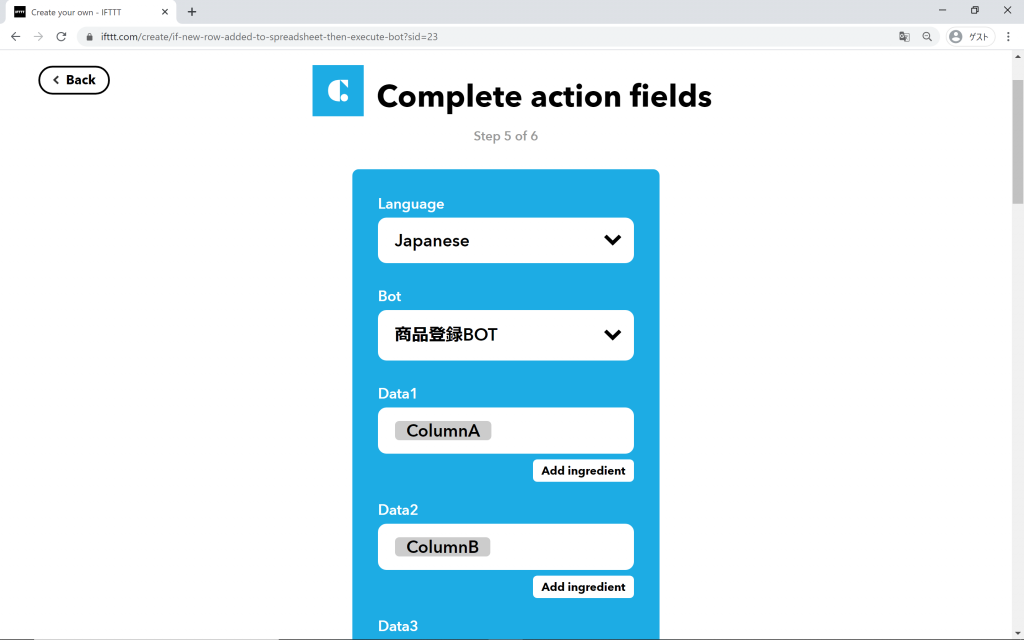Click the 'Data2' field label
This screenshot has width=1024, height=640.
(398, 509)
